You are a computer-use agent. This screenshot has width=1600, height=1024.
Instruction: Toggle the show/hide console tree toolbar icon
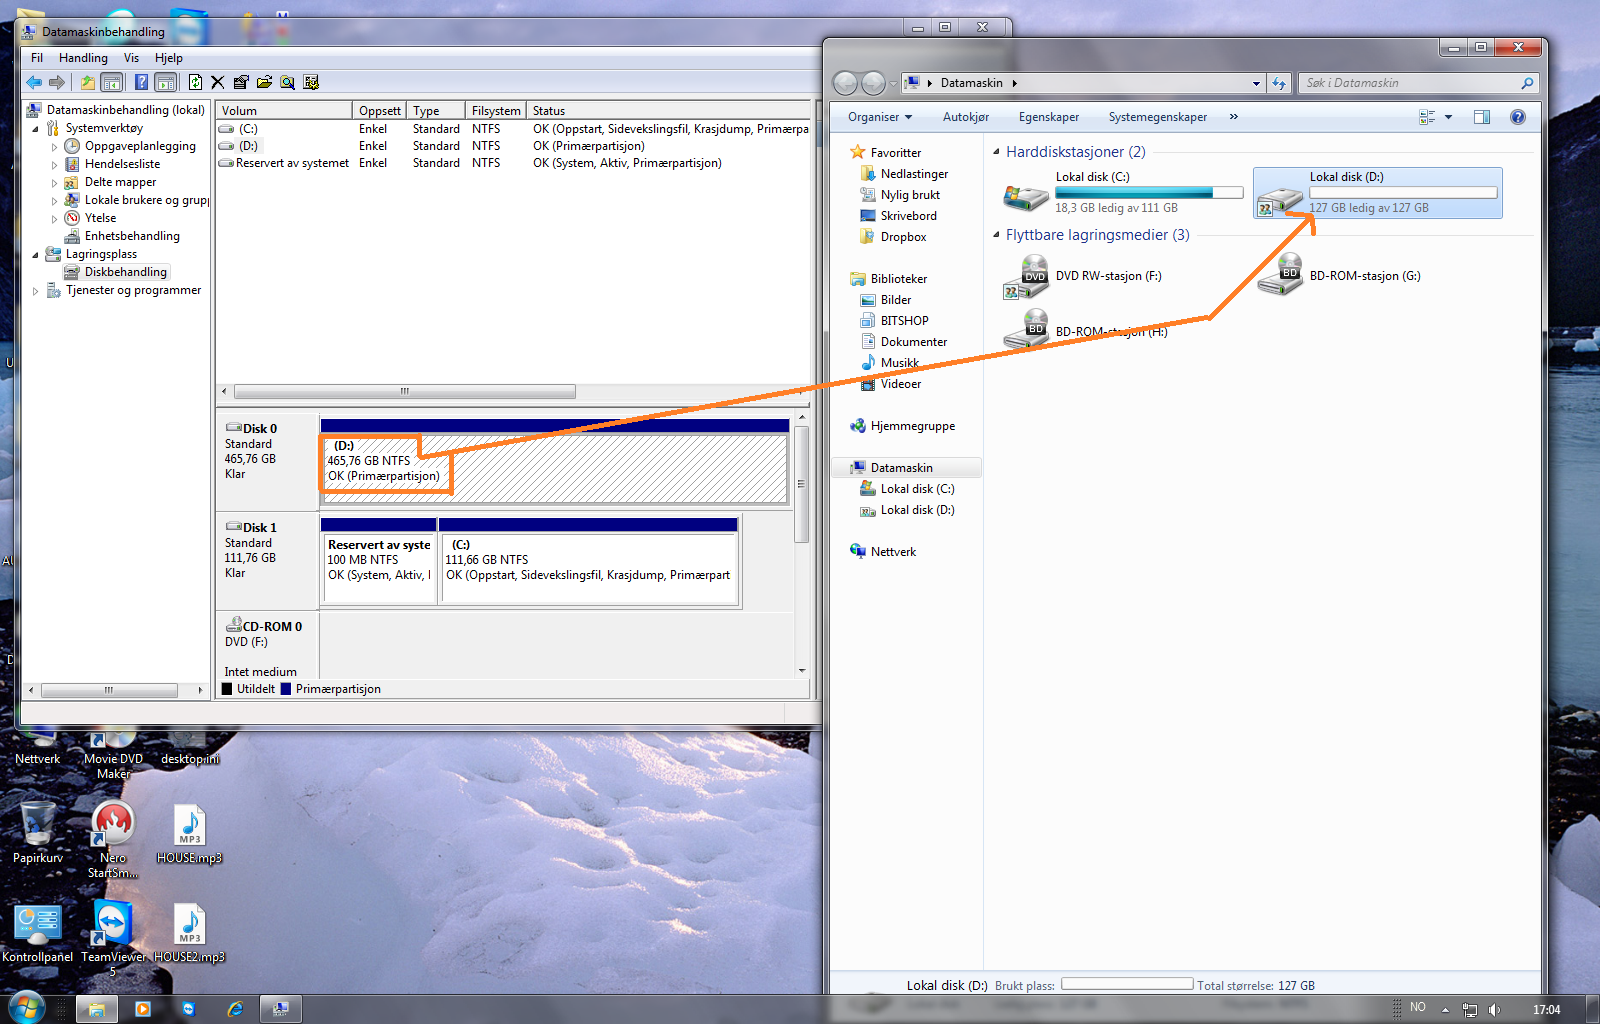[x=112, y=82]
